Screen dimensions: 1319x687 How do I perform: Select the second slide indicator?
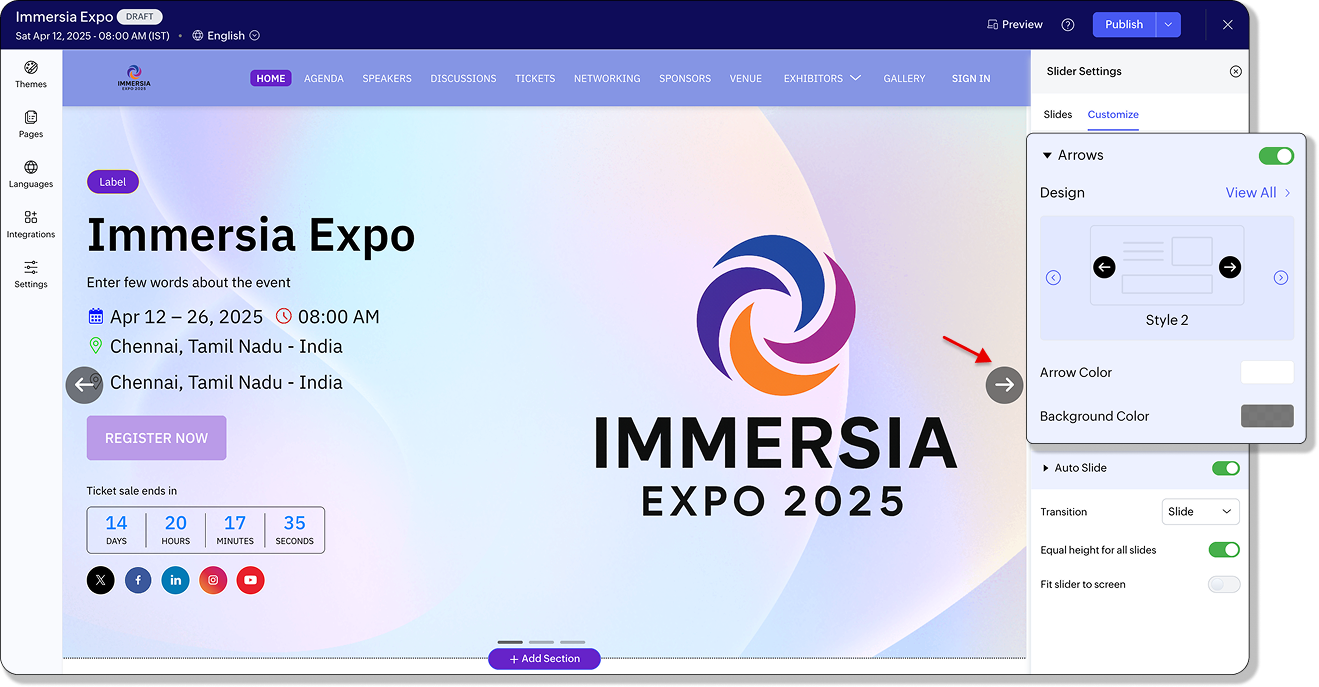pyautogui.click(x=541, y=642)
